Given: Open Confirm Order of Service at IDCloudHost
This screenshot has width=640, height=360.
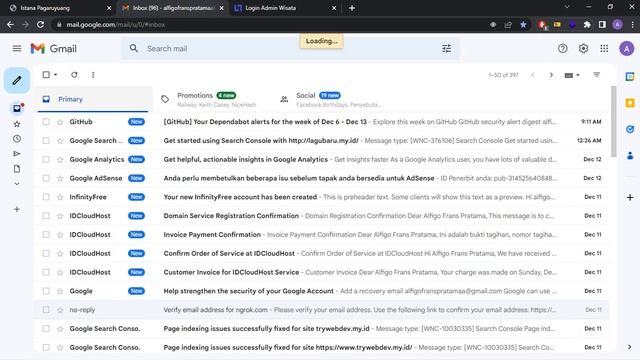Looking at the screenshot, I should coord(321,253).
